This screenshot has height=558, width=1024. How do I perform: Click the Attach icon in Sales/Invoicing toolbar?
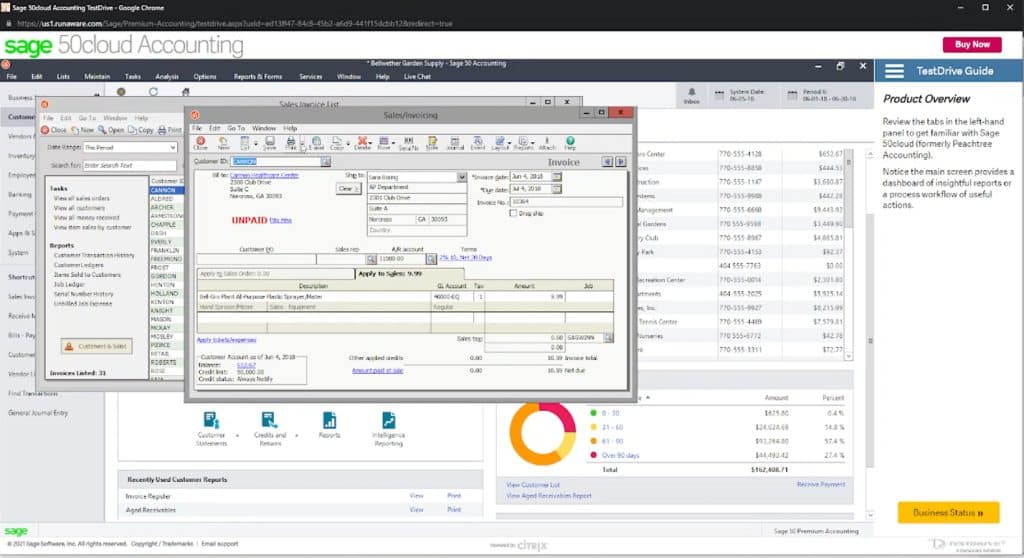pos(547,142)
